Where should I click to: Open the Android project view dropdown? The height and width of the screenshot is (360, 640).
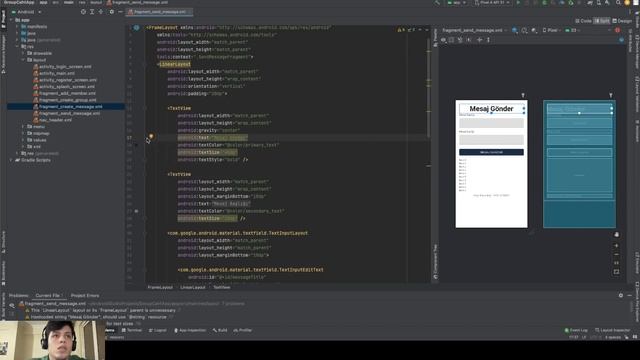pos(27,12)
